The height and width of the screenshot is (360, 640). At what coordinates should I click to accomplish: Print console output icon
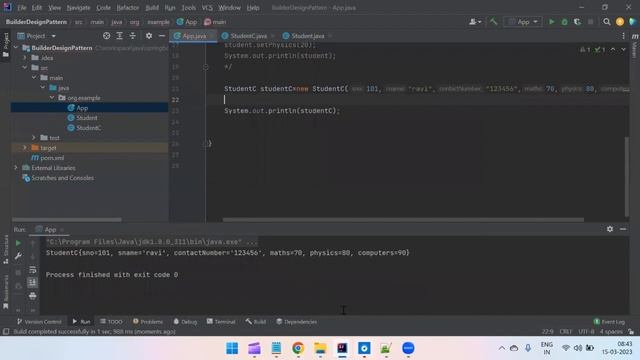coord(33,296)
